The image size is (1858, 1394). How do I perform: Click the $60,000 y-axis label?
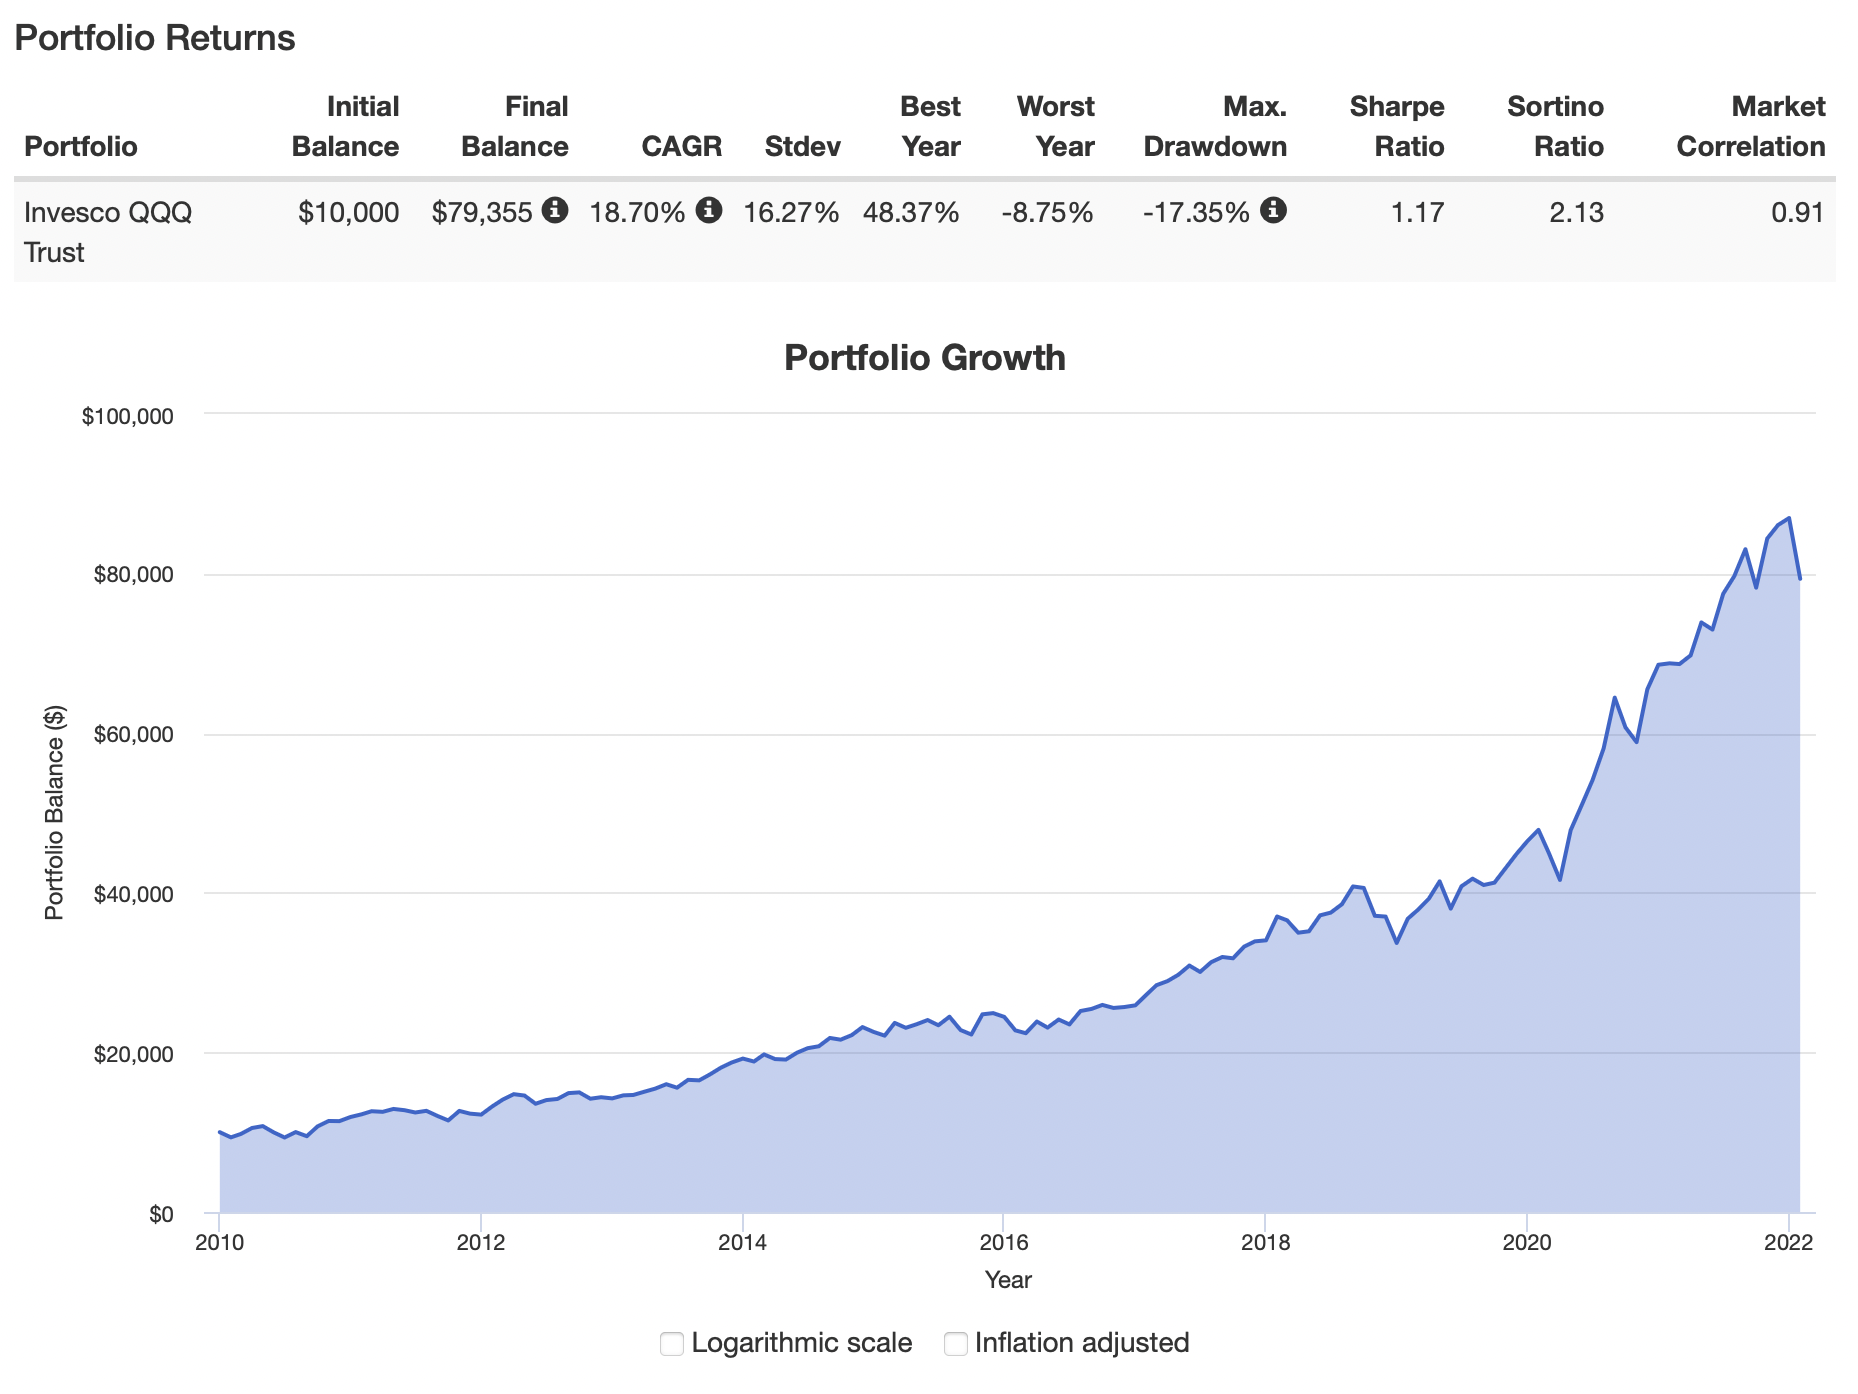point(134,735)
